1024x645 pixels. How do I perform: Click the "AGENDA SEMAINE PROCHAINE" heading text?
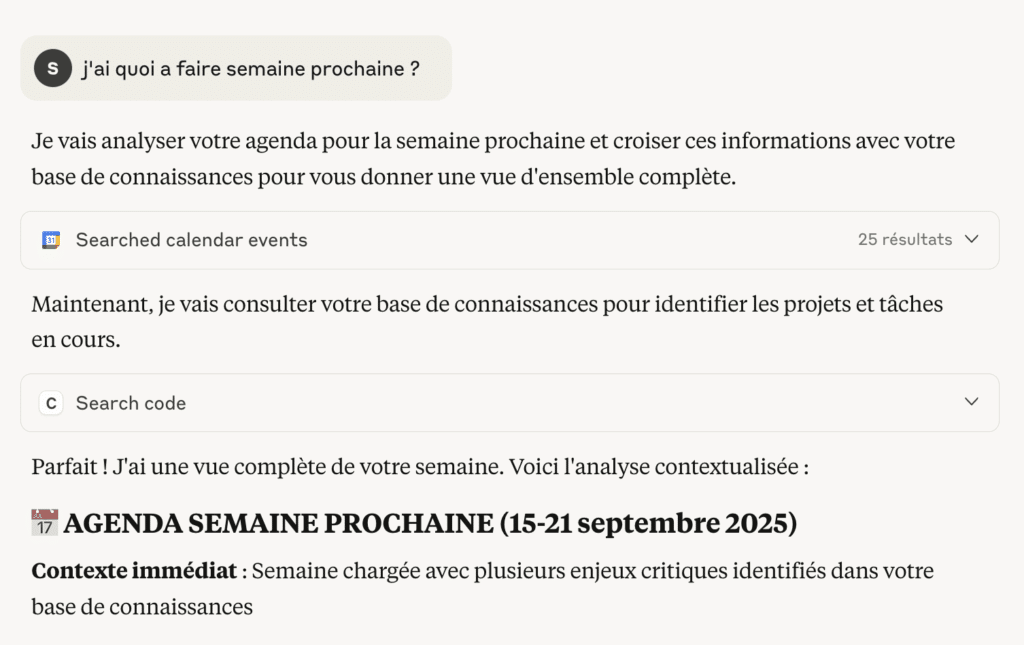278,523
